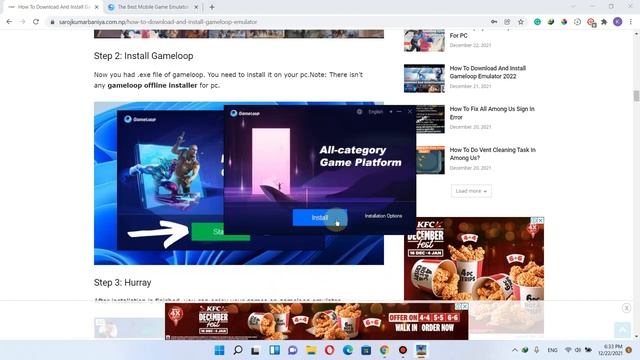This screenshot has width=640, height=360.
Task: Bookmark this page with the star icon
Action: point(521,22)
